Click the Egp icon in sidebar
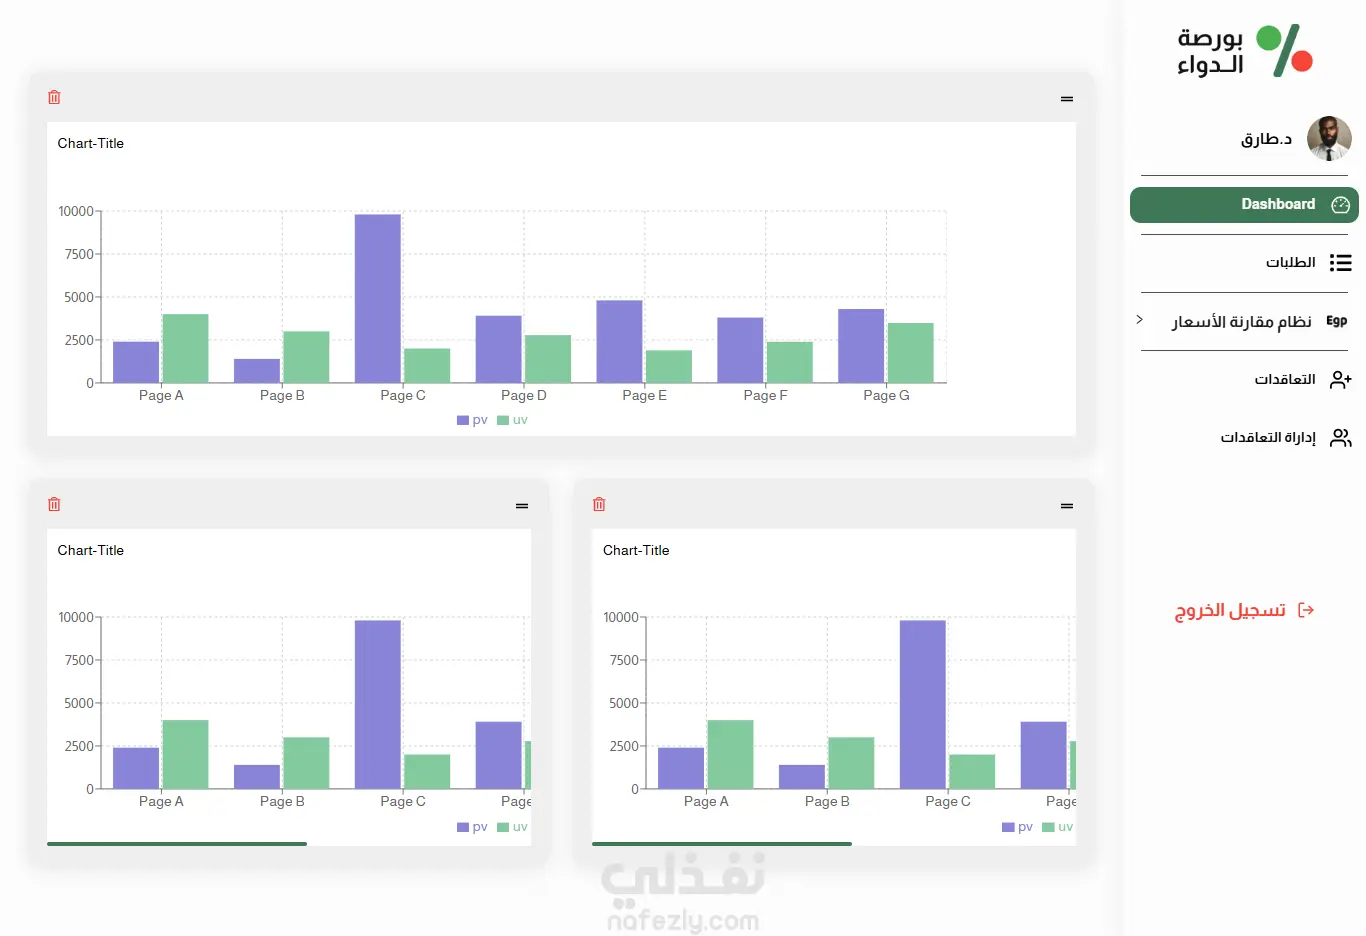This screenshot has height=936, width=1366. click(1337, 321)
